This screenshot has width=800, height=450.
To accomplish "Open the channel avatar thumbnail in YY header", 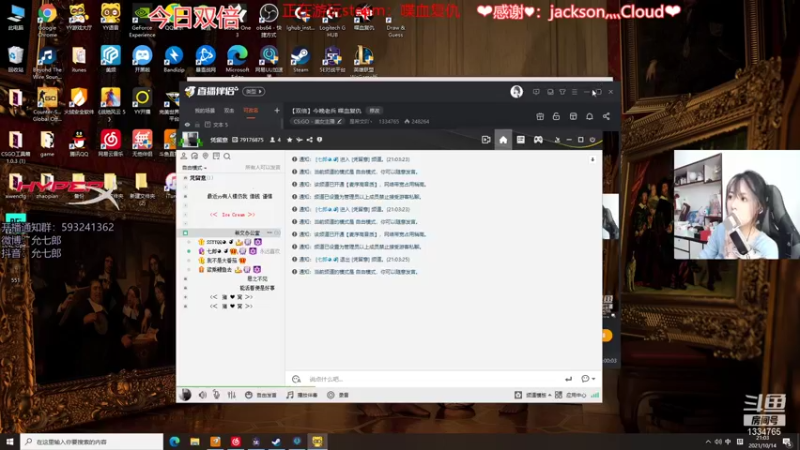I will pyautogui.click(x=190, y=139).
